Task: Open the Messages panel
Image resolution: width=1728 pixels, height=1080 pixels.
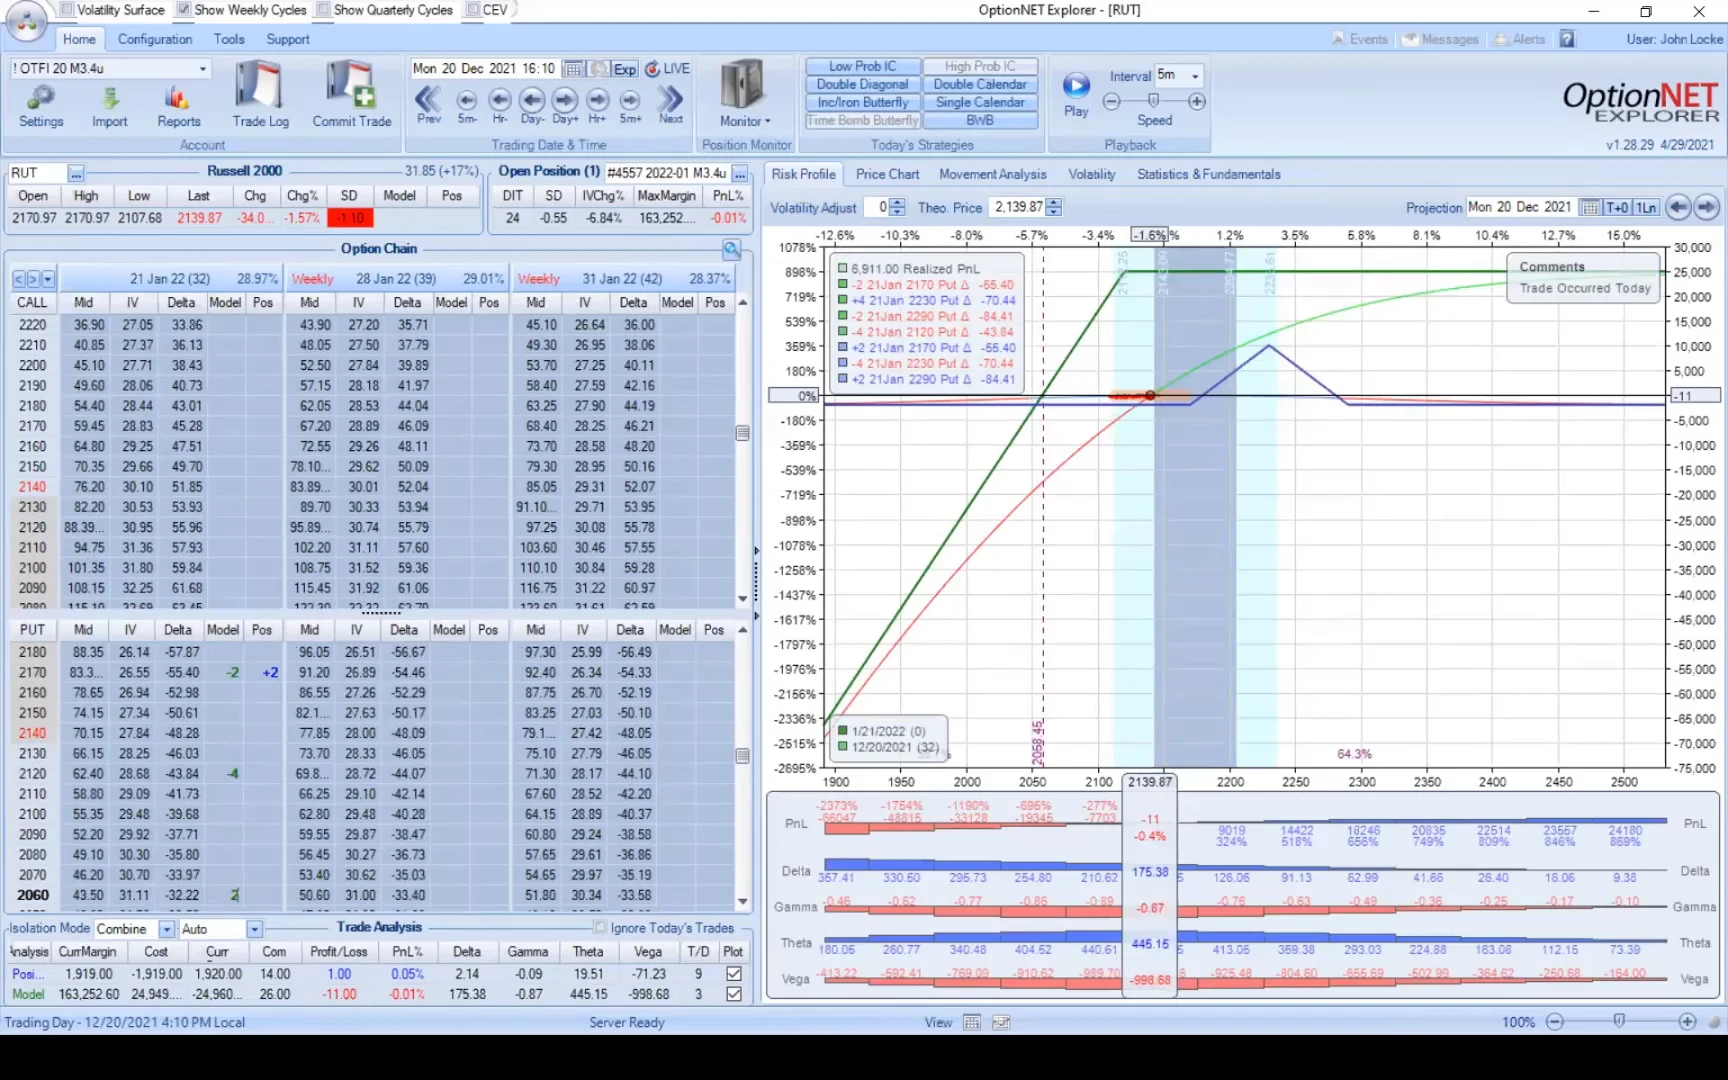Action: point(1440,39)
